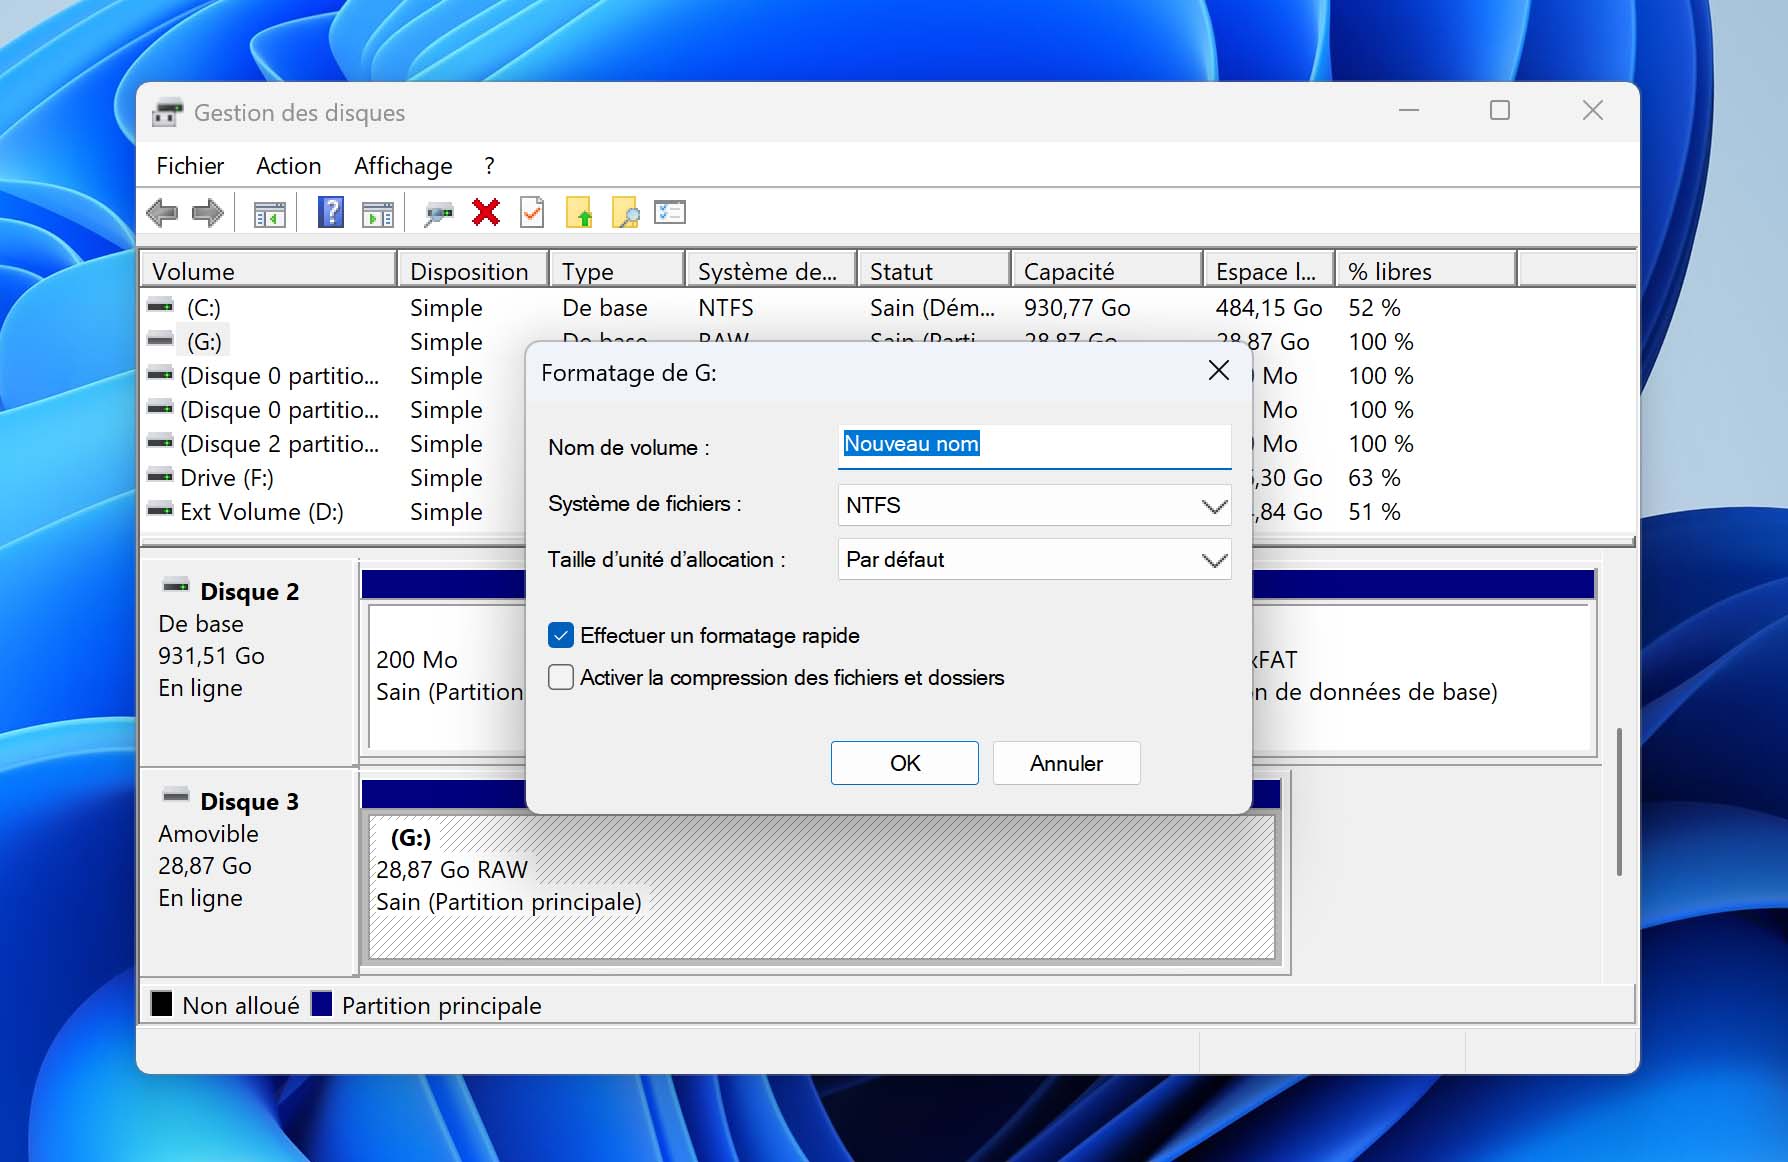The width and height of the screenshot is (1788, 1162).
Task: Close the Formatage de G: dialog
Action: [x=1218, y=371]
